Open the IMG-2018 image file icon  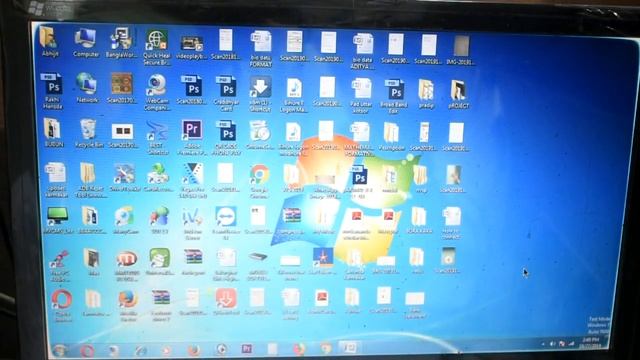click(x=460, y=50)
